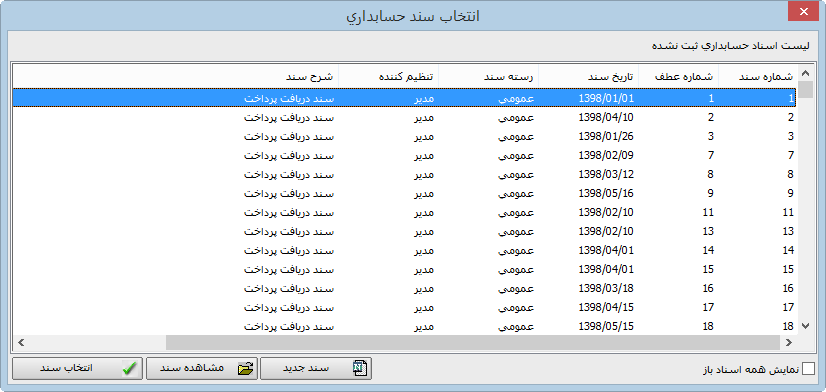Screen dimensions: 826x392
Task: Click سند دریافت پرداخت in document 9 row
Action: [289, 193]
